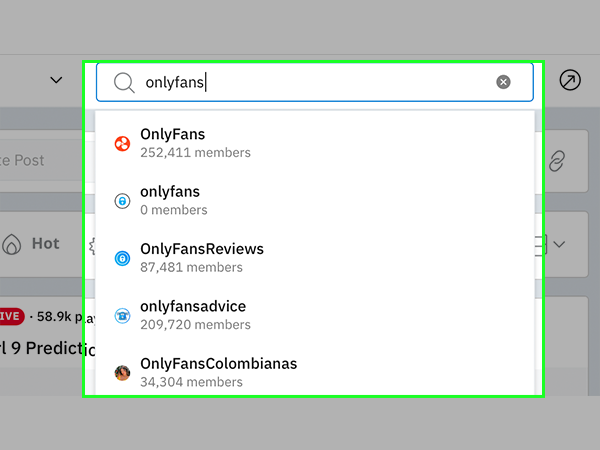Click 34,304 members text
This screenshot has width=600, height=450.
coord(191,382)
